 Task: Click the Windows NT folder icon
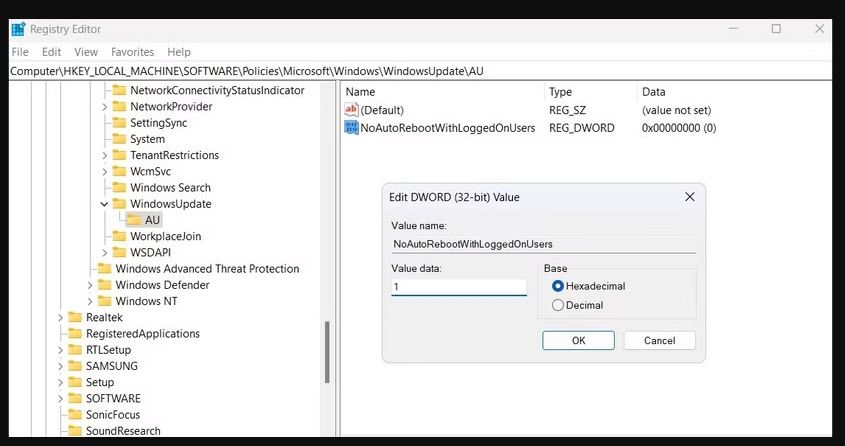click(x=105, y=301)
